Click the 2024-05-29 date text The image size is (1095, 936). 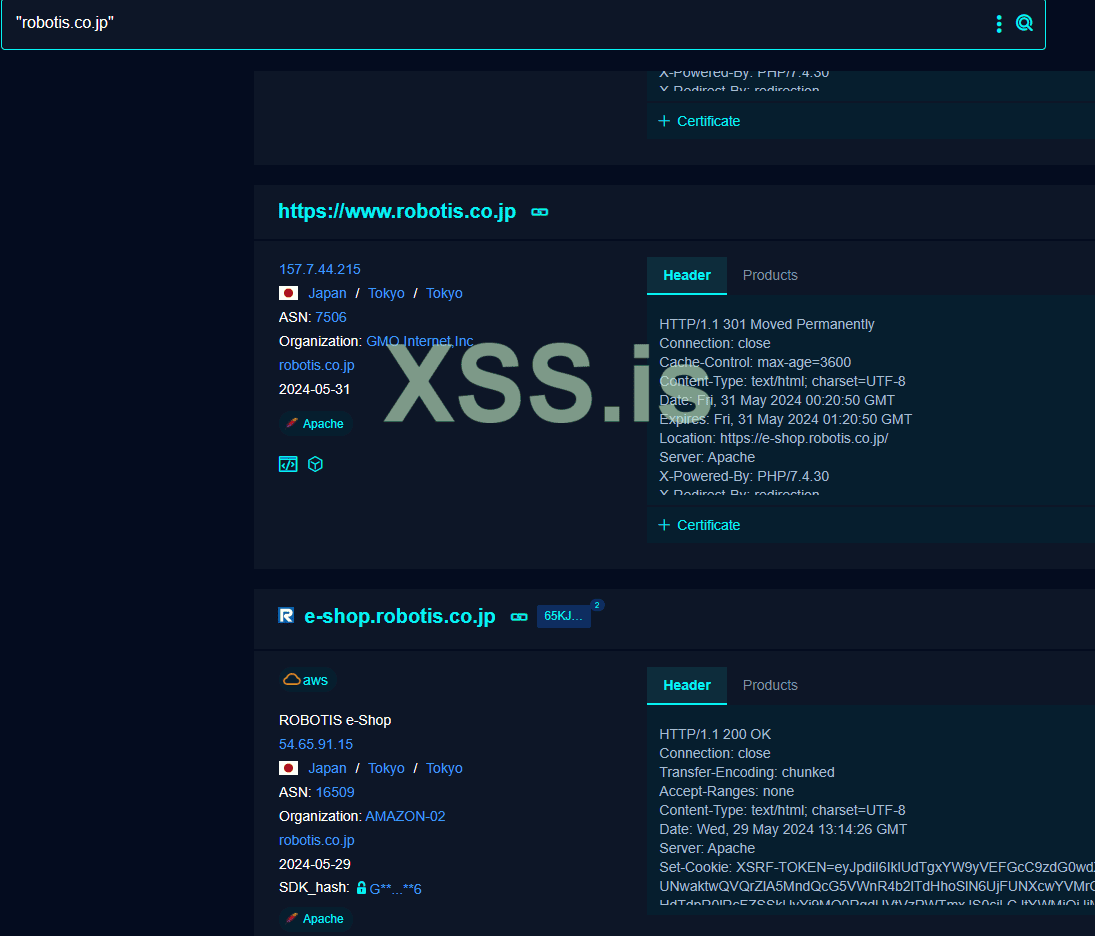[x=314, y=864]
